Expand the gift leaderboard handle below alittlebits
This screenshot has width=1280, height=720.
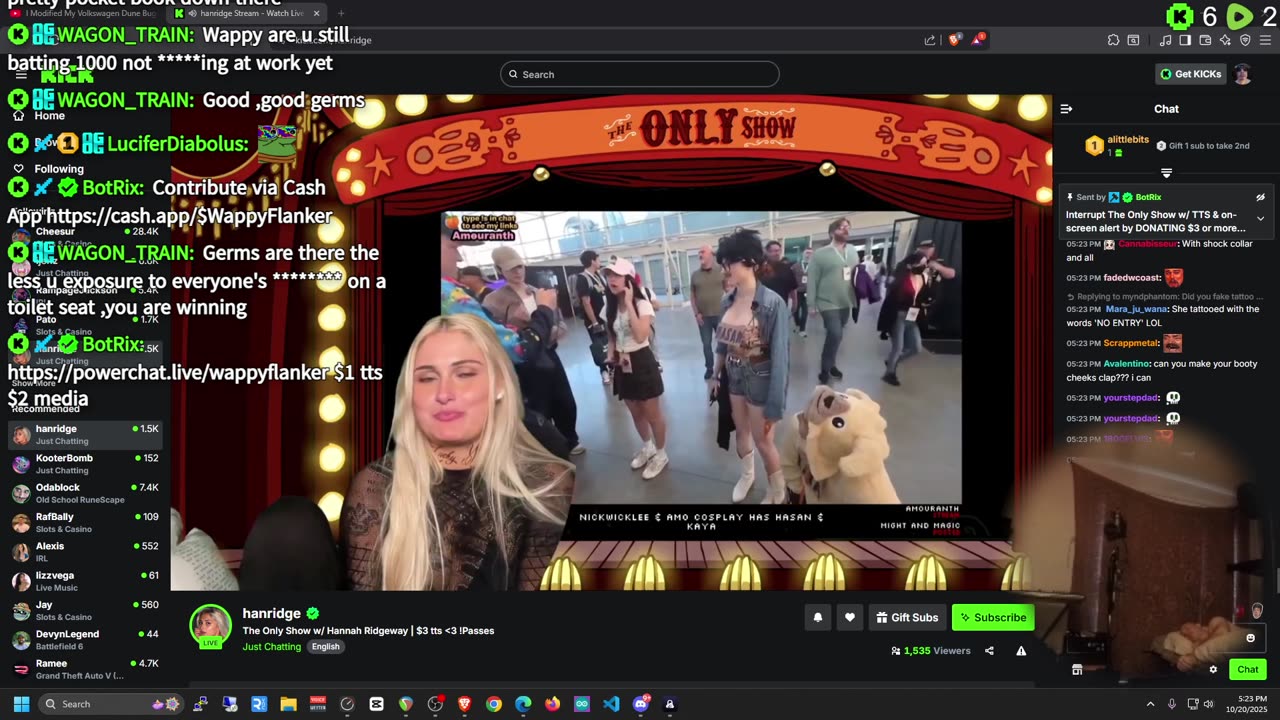click(x=1166, y=173)
